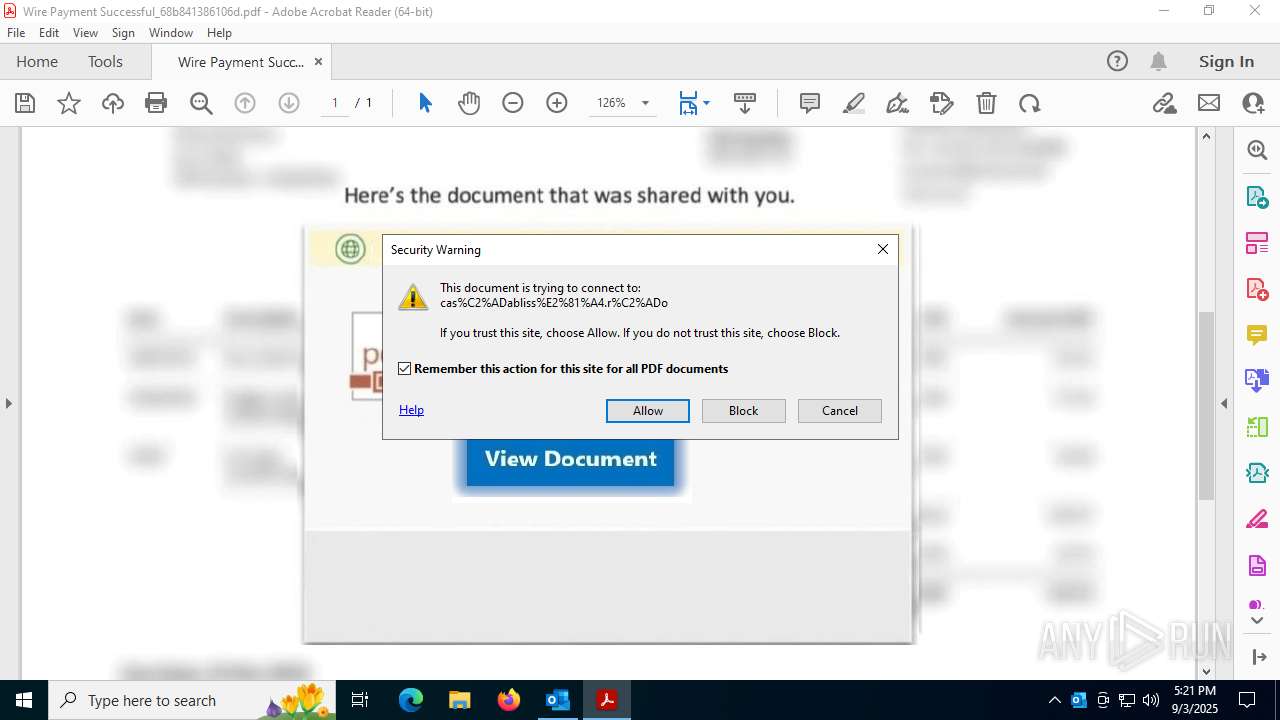
Task: Click the scroll up arrow
Action: 1206,136
